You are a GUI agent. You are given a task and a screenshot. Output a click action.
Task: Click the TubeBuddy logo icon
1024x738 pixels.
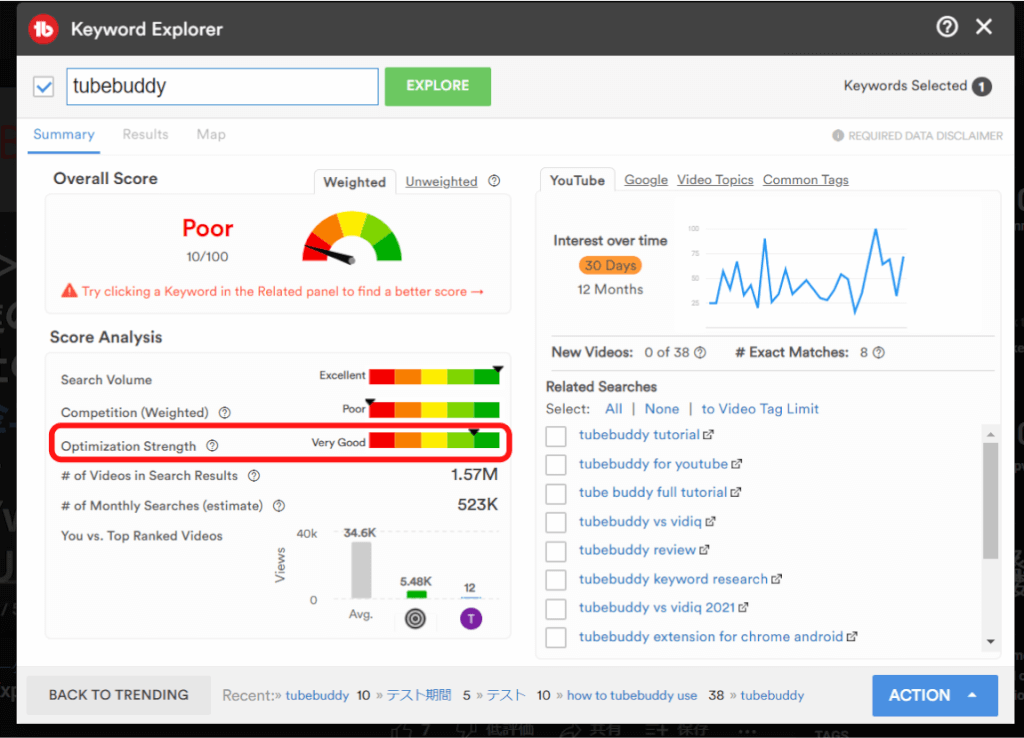click(43, 29)
